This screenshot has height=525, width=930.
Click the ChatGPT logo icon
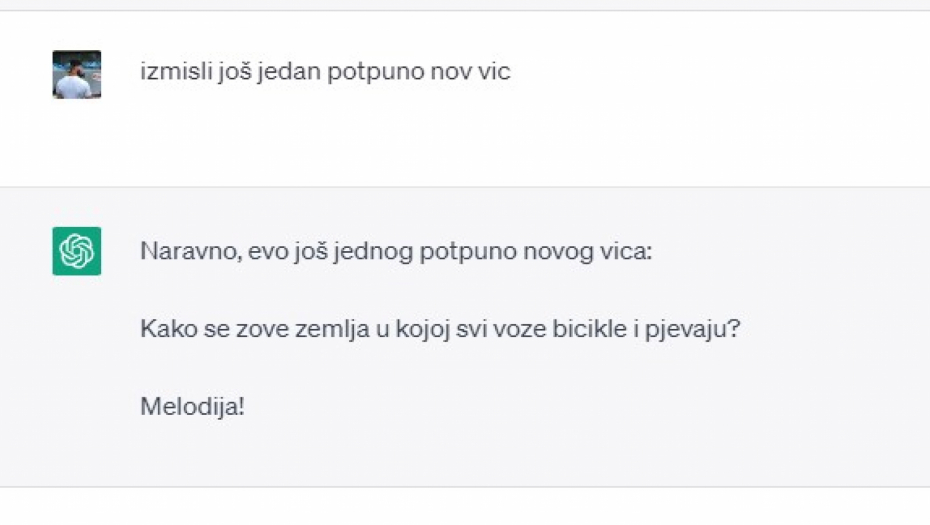[77, 251]
